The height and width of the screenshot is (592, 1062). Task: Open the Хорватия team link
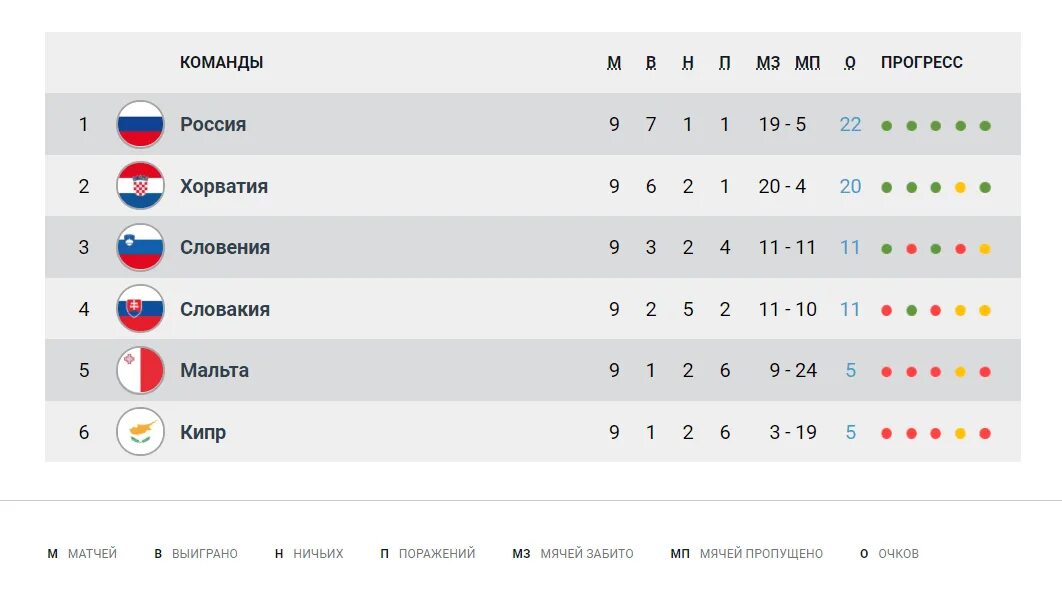click(x=224, y=186)
